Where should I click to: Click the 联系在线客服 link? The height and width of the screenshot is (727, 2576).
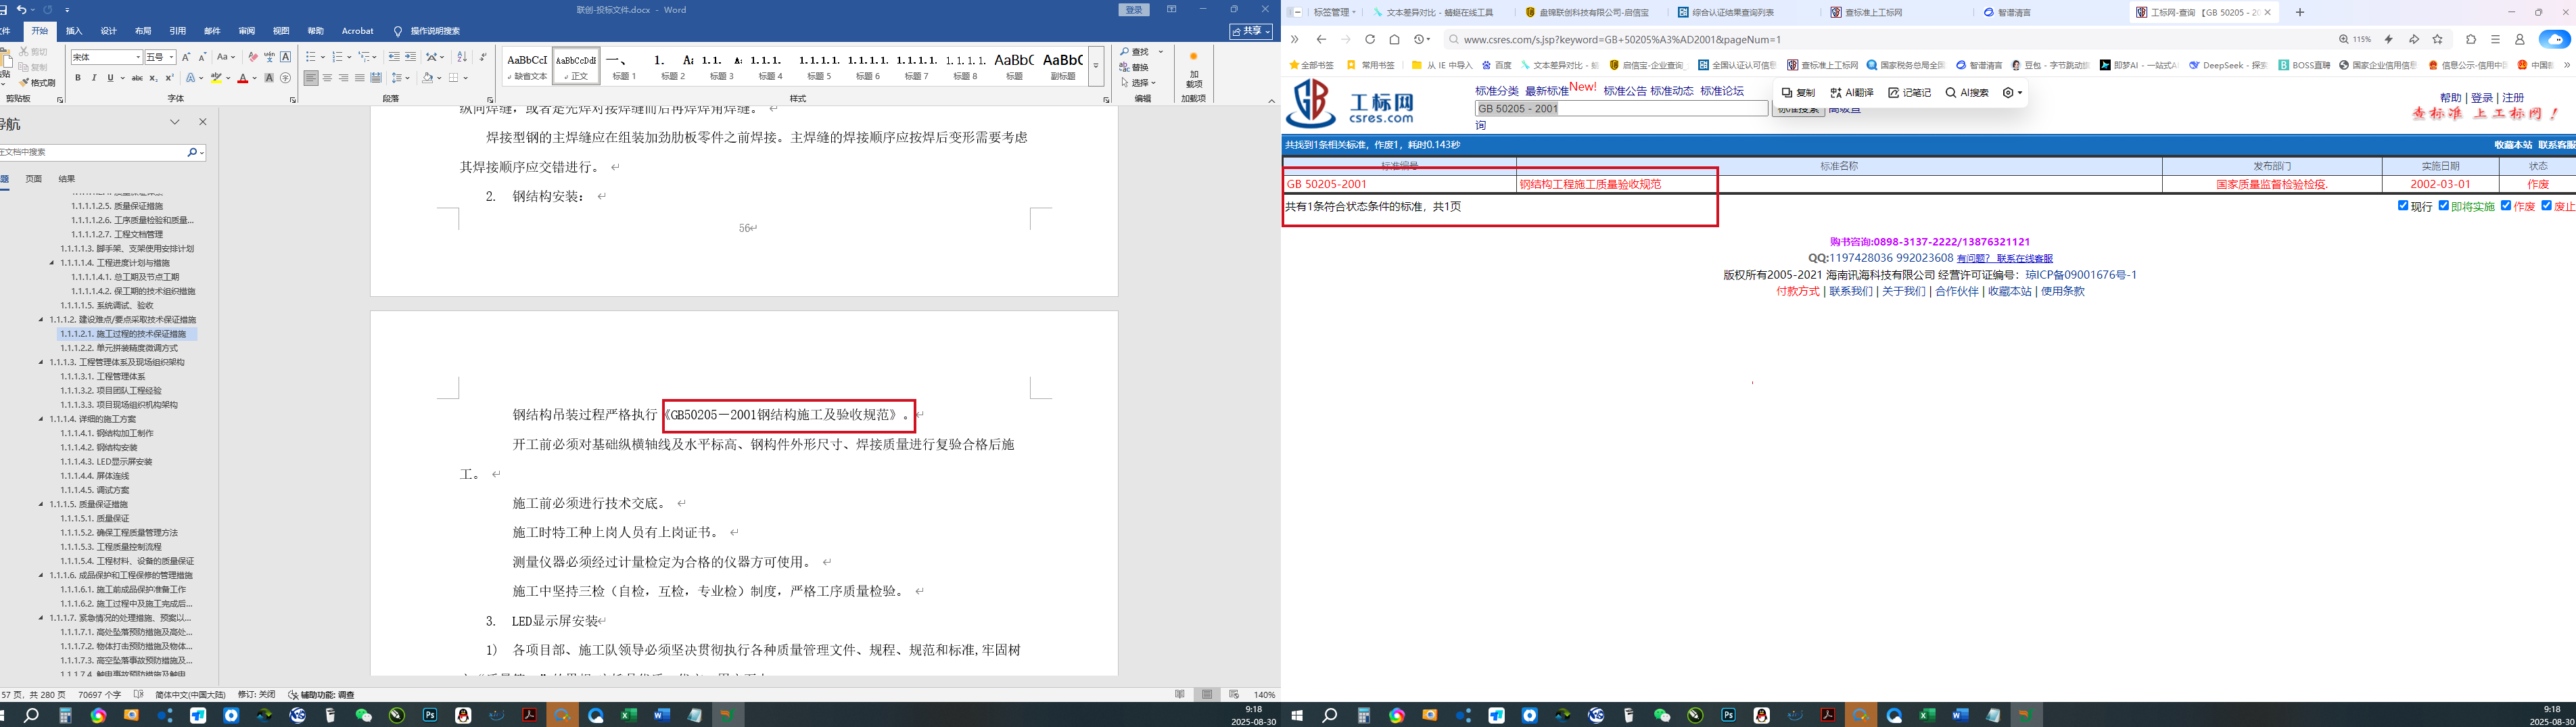click(x=2024, y=258)
